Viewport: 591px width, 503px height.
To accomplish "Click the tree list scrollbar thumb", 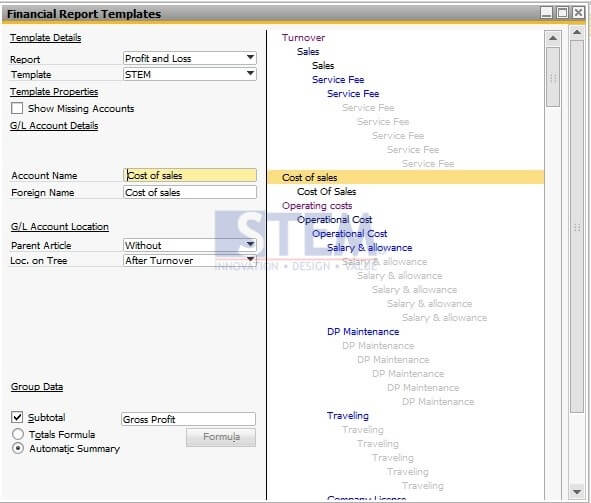I will 553,77.
